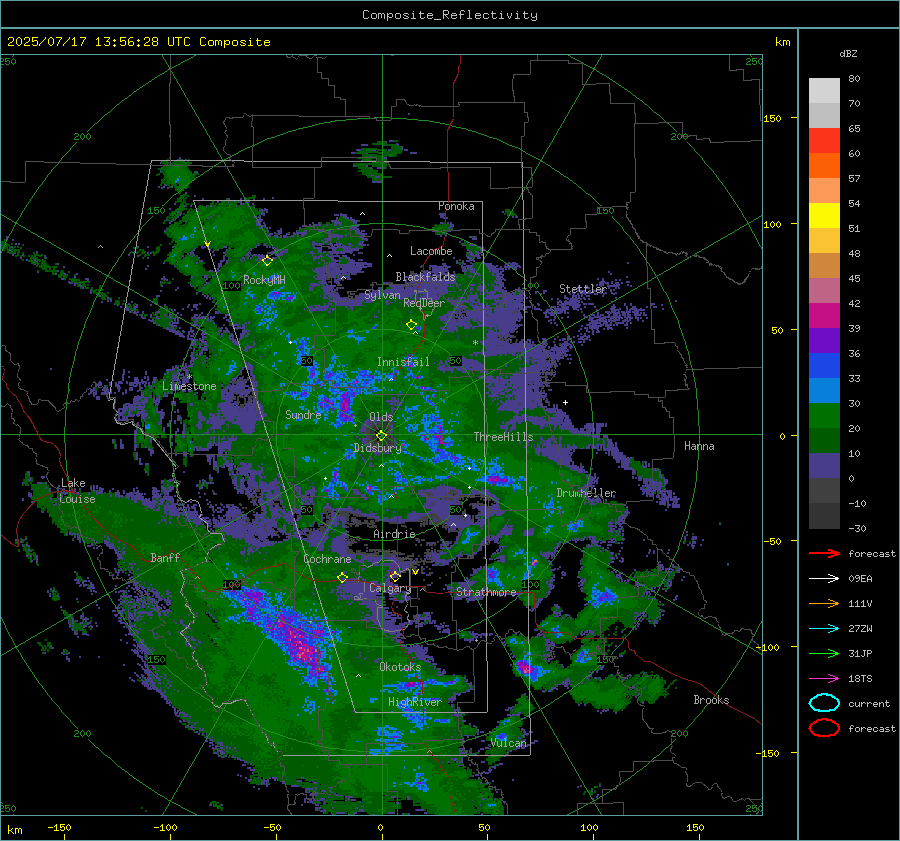Click the 65 dBZ red swatch
This screenshot has width=900, height=841.
coord(824,140)
